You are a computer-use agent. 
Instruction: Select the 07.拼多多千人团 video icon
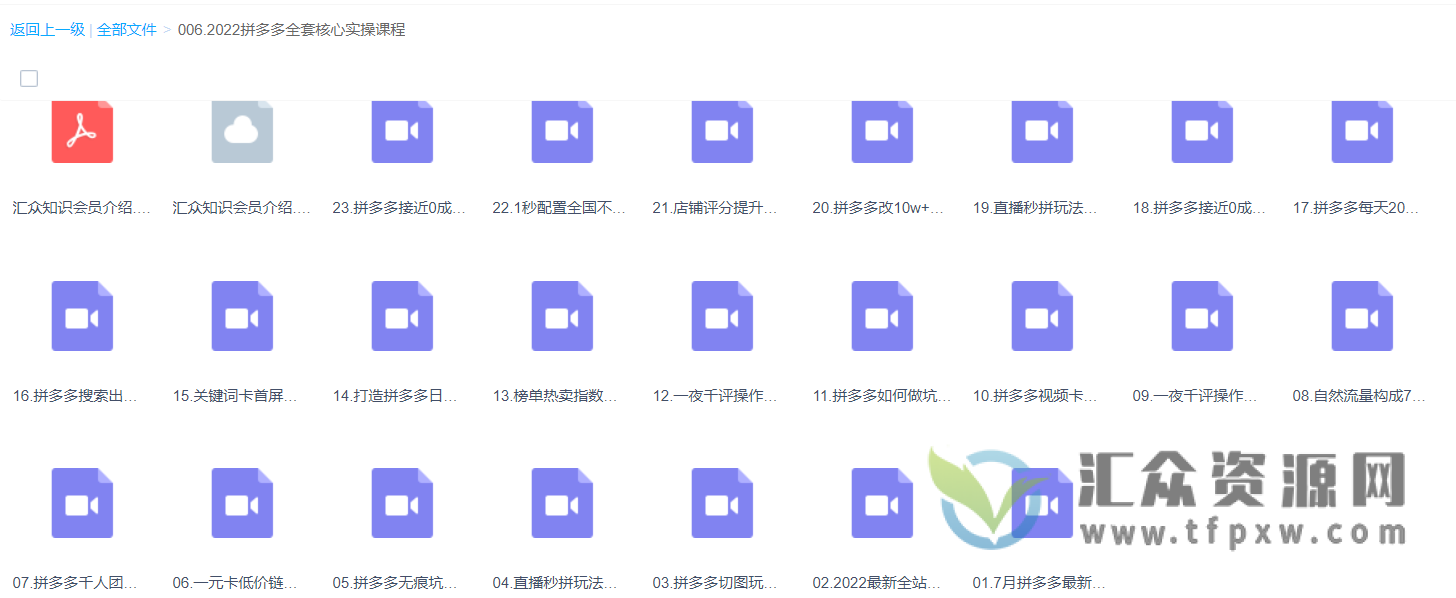click(x=82, y=503)
